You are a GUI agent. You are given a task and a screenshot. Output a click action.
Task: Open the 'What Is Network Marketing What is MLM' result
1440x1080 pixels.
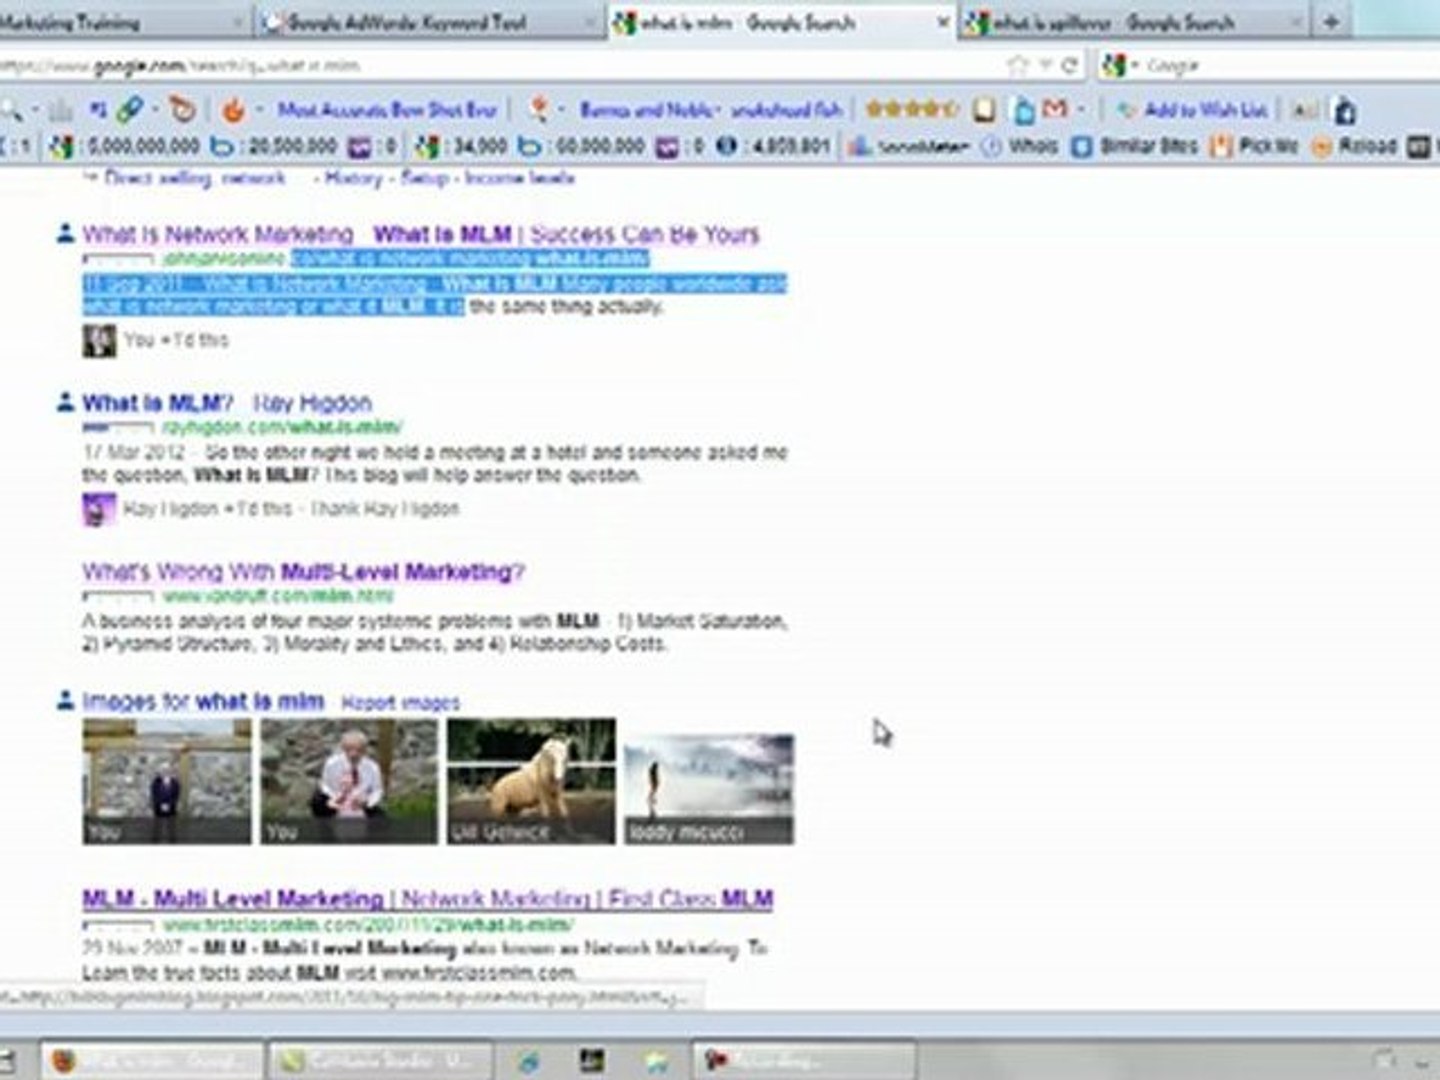point(421,235)
